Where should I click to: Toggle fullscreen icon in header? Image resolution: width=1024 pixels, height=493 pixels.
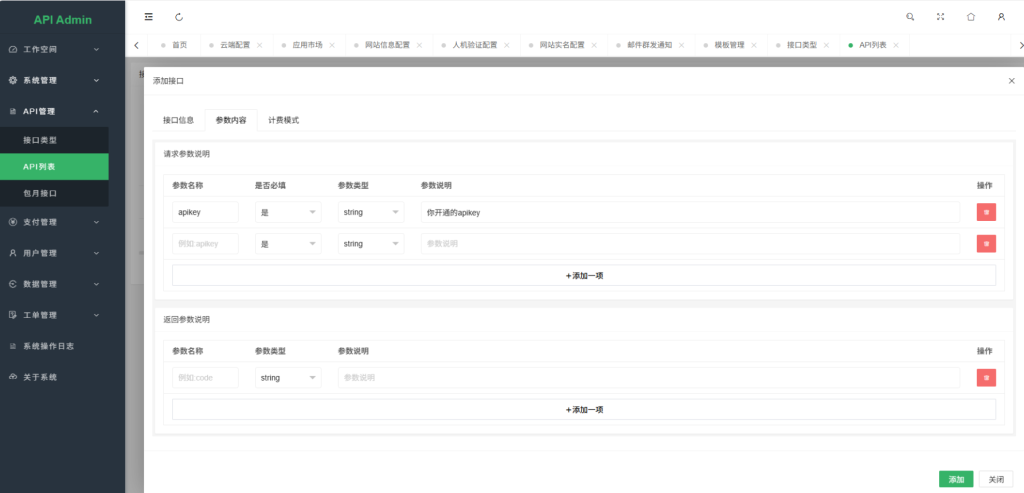(940, 17)
